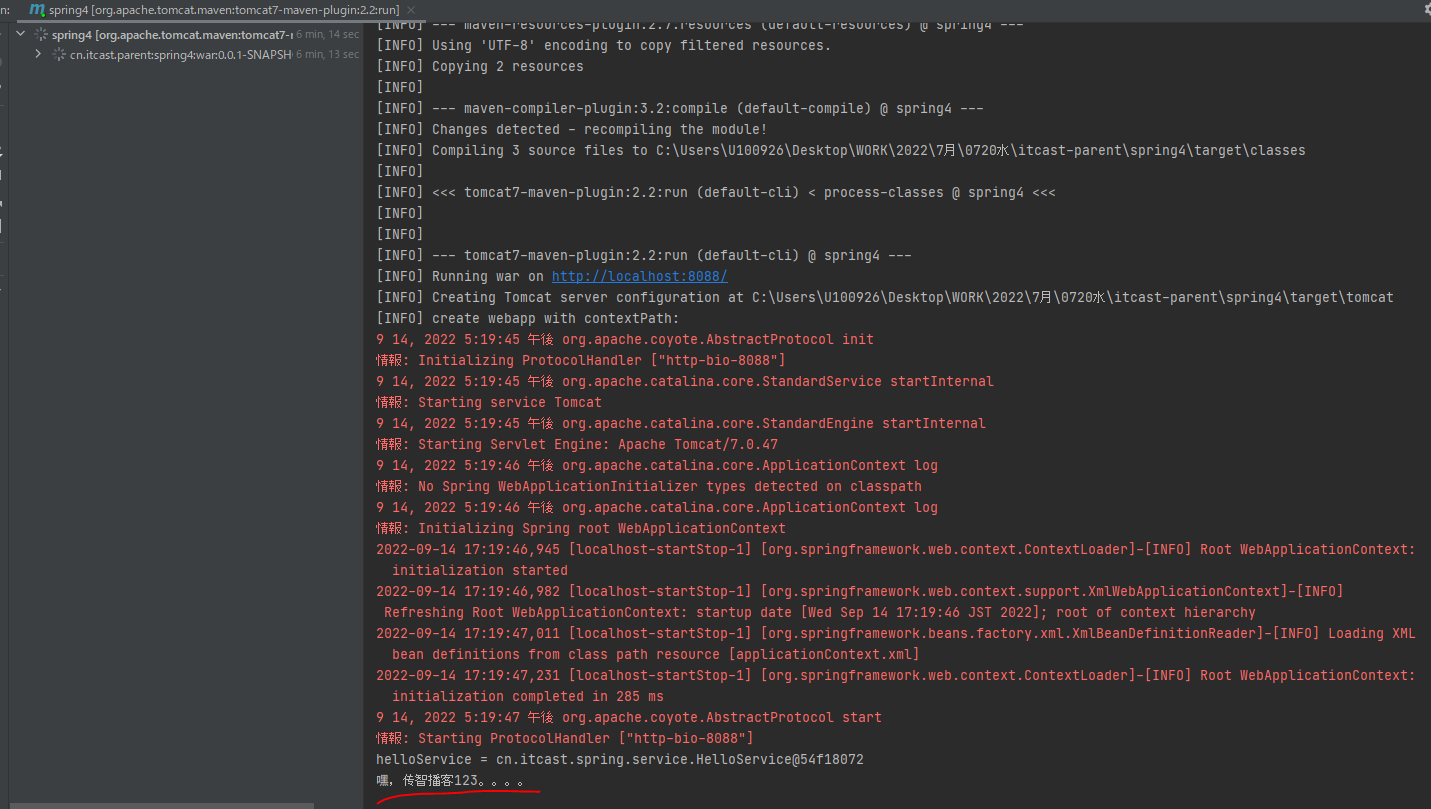This screenshot has width=1431, height=809.
Task: Click the 'Starting Servlet Engine: Apache Tomcat/7.0.47' line
Action: [576, 444]
